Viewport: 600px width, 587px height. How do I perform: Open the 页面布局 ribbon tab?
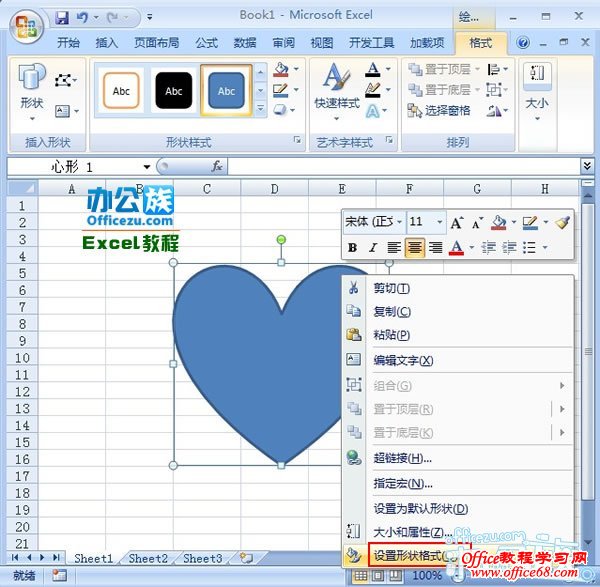tap(157, 42)
